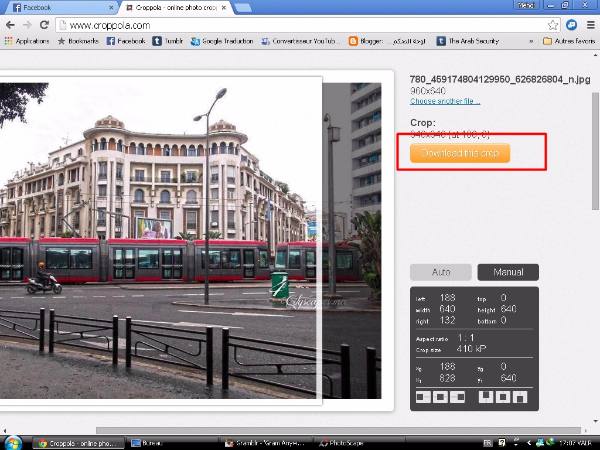Click the Download this crop button
The image size is (600, 450).
[x=460, y=153]
